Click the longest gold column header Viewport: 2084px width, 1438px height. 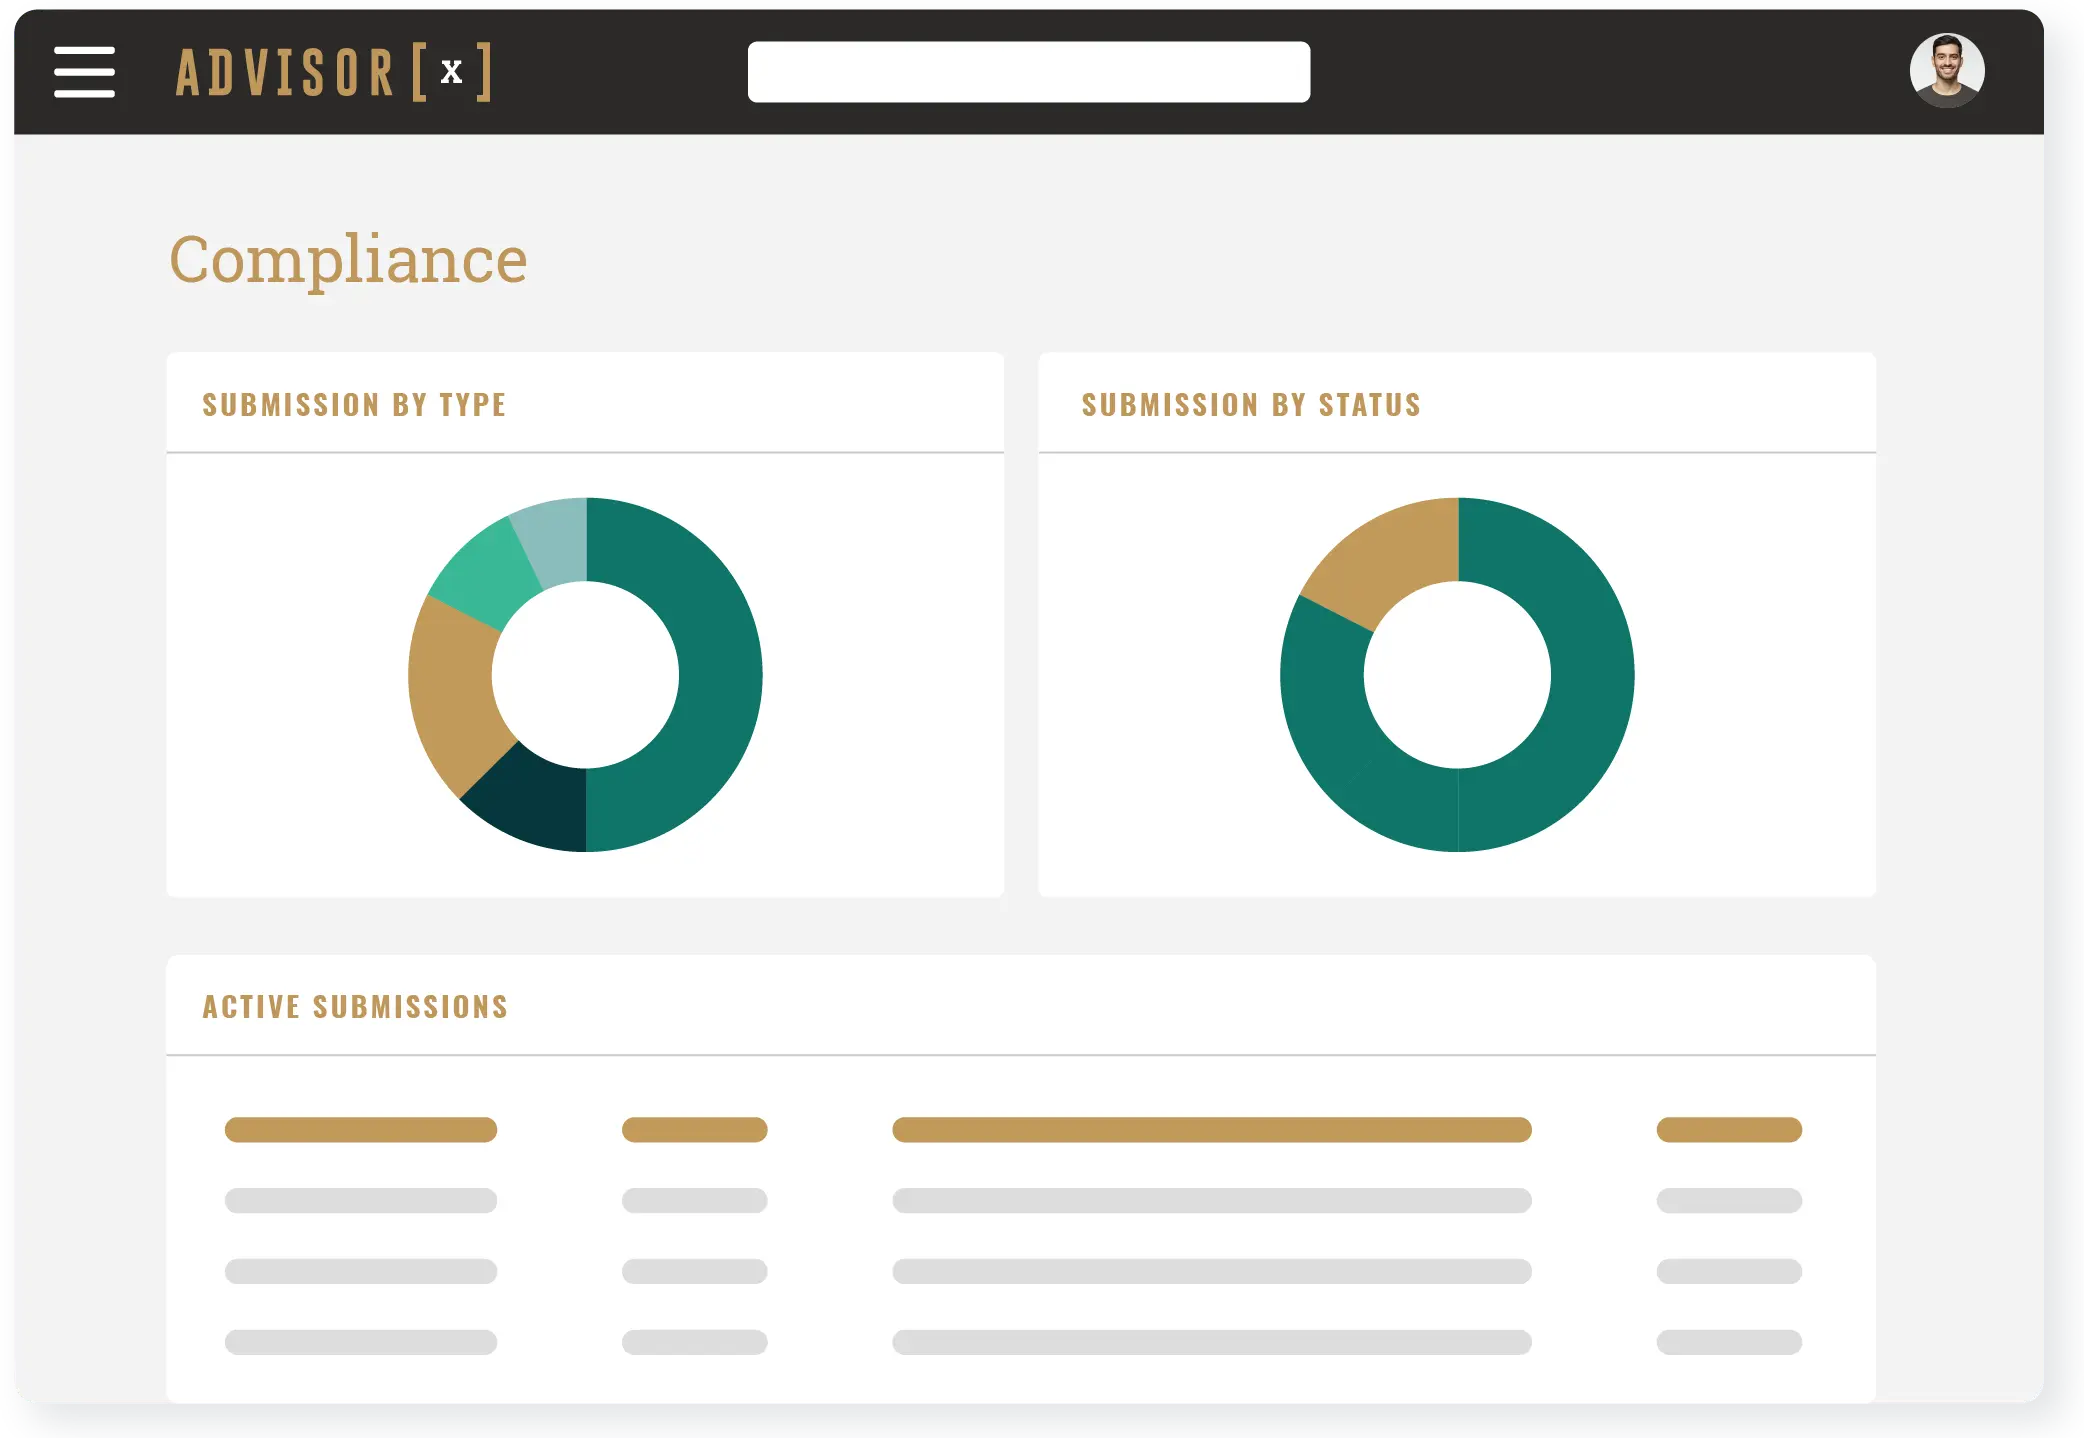pyautogui.click(x=1211, y=1129)
